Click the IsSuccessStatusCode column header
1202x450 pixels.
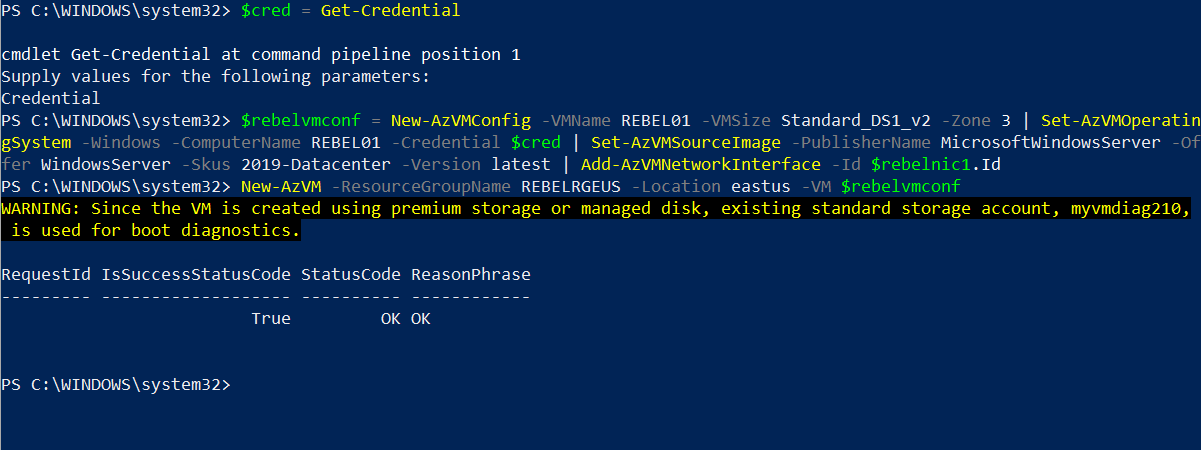pos(196,274)
